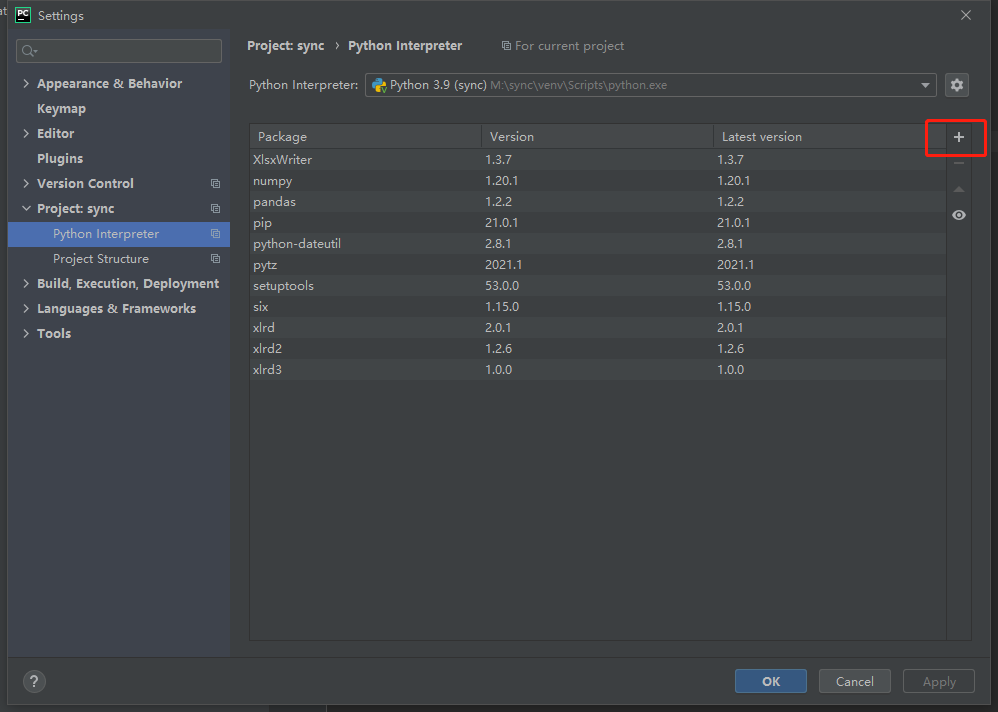Click copy icon beside Version Control
The image size is (998, 712).
pos(215,183)
